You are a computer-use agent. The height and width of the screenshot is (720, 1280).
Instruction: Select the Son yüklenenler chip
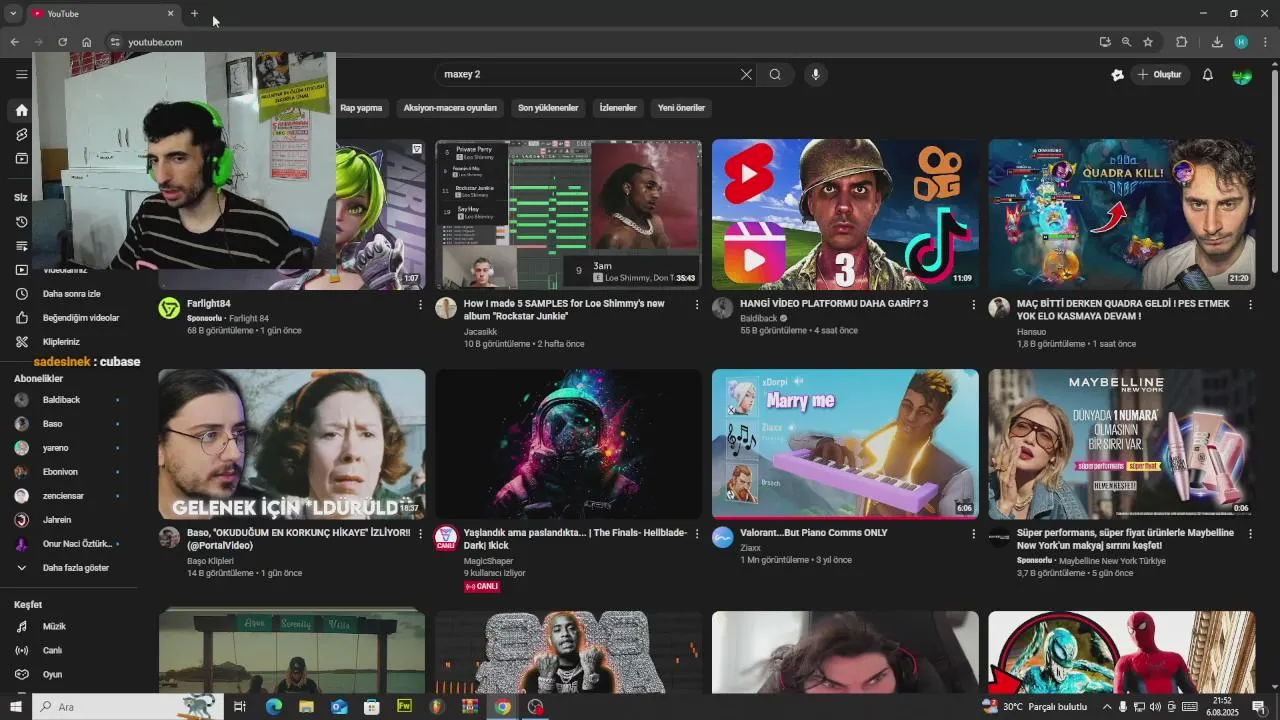[x=548, y=108]
